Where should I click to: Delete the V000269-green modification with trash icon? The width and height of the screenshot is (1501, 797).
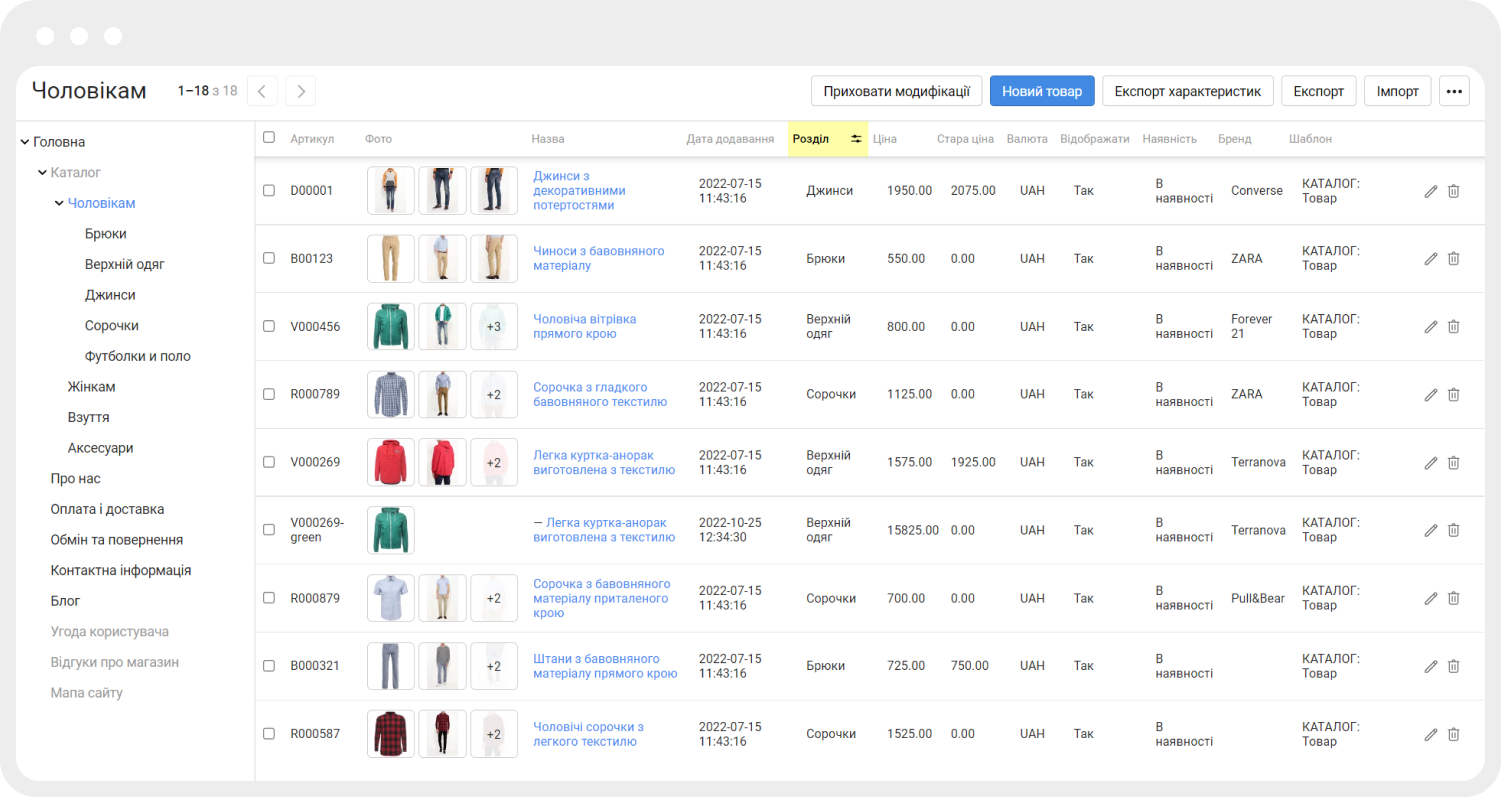[x=1454, y=530]
